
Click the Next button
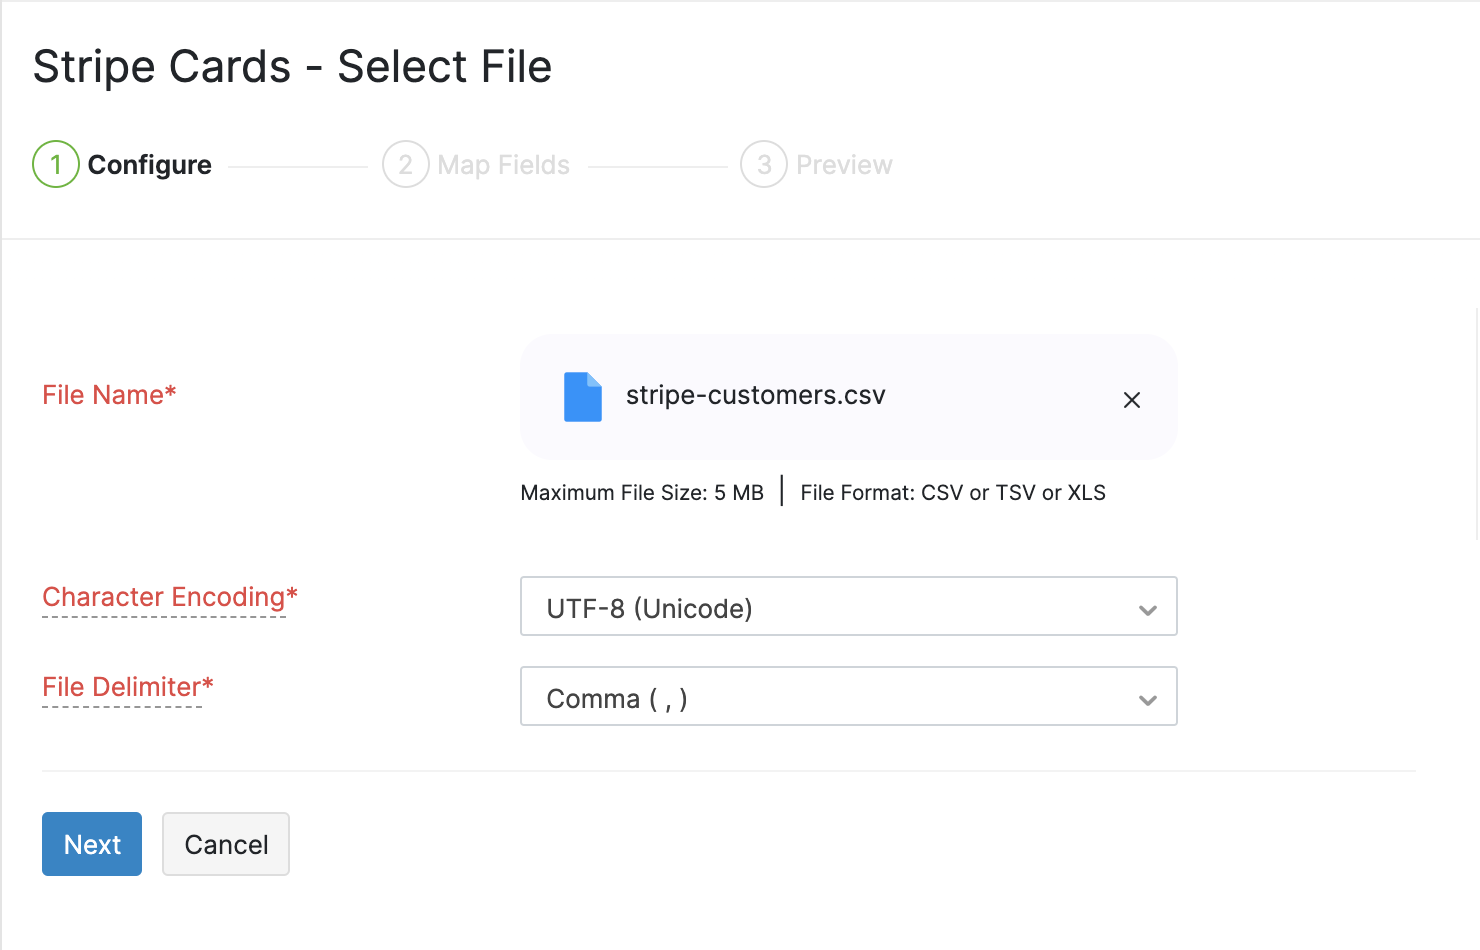(91, 844)
